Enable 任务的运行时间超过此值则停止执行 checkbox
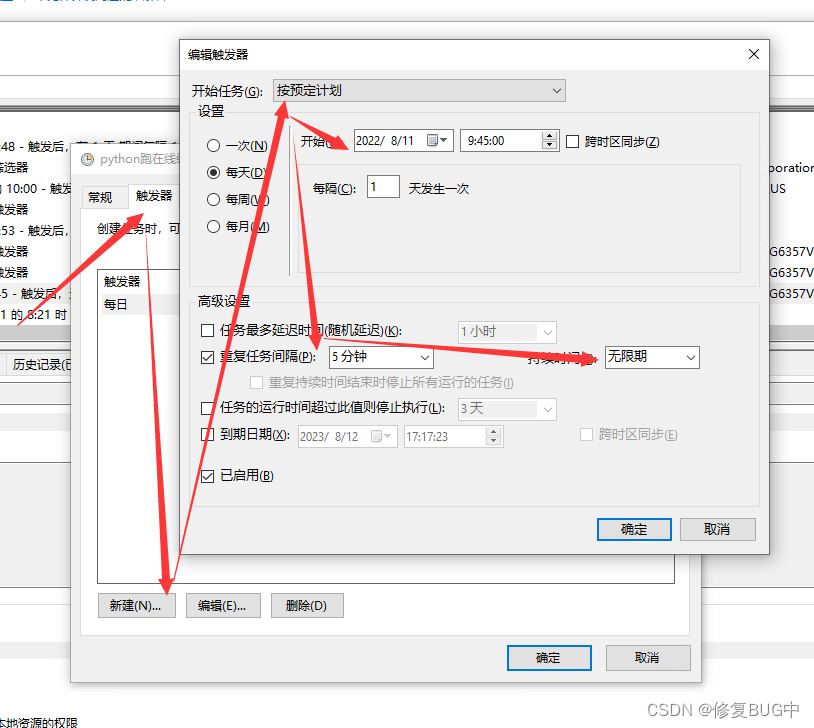 [207, 408]
